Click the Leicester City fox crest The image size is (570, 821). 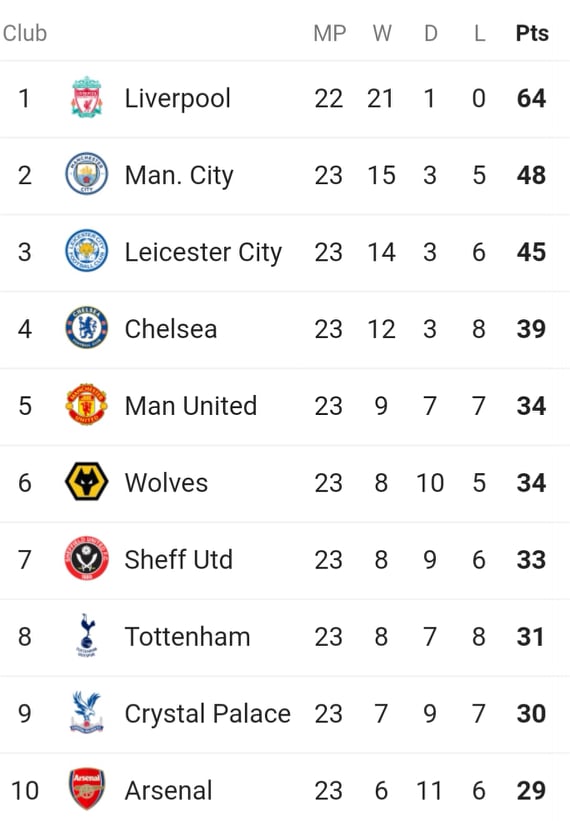coord(87,251)
